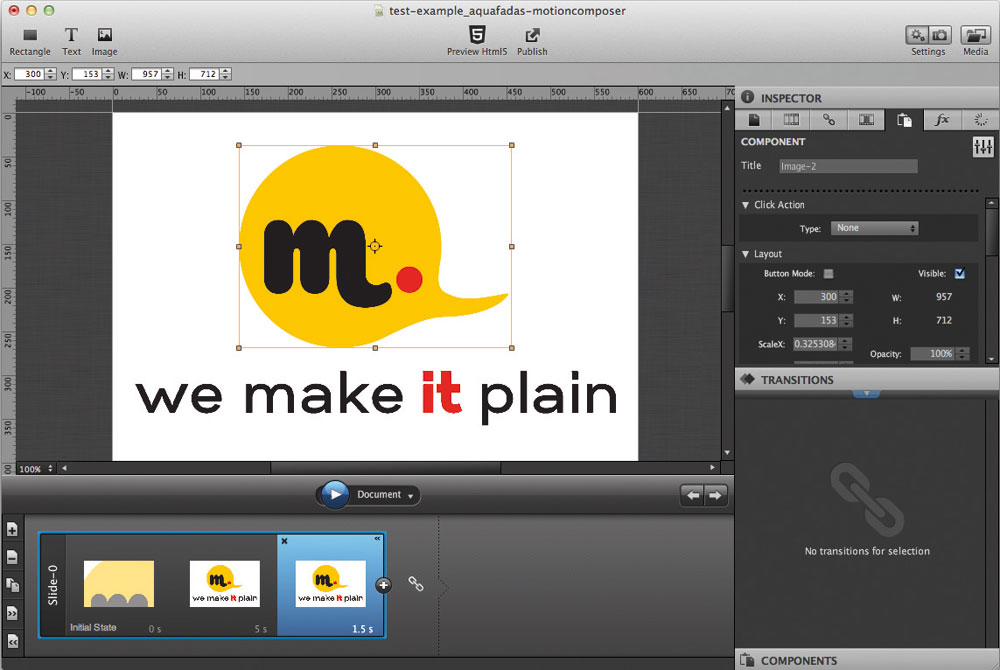
Task: Adjust ScaleX stepper arrows
Action: click(x=845, y=344)
